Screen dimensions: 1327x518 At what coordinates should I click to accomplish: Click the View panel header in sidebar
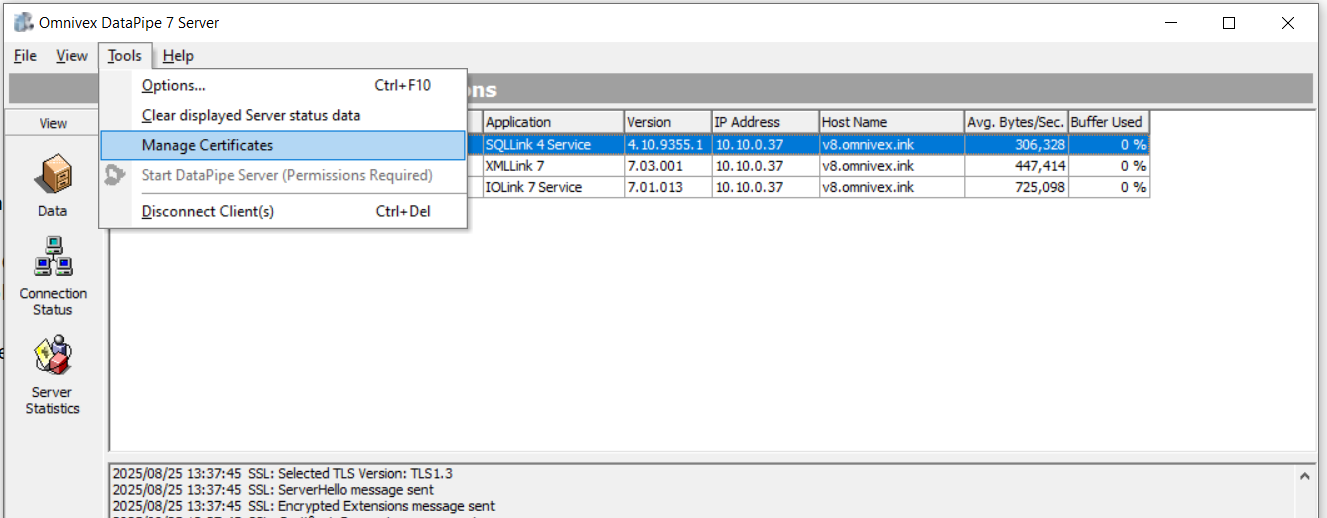(x=53, y=124)
